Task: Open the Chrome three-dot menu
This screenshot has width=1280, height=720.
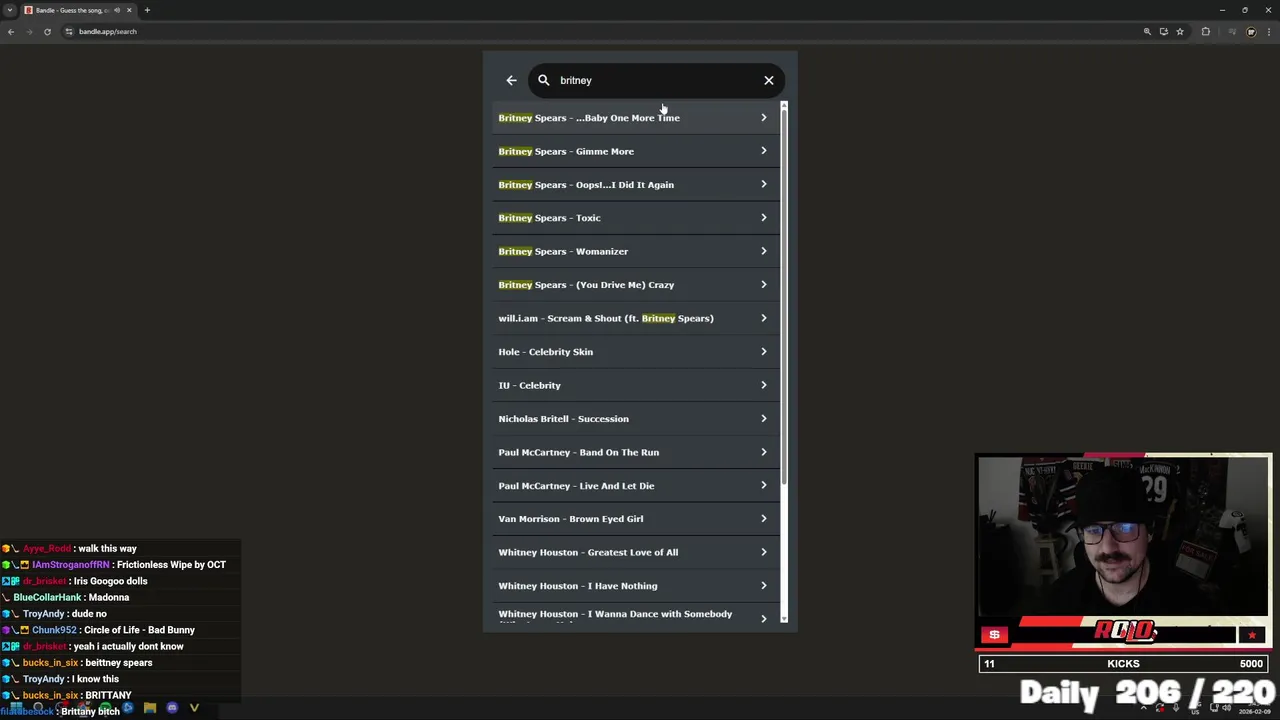Action: [x=1268, y=31]
